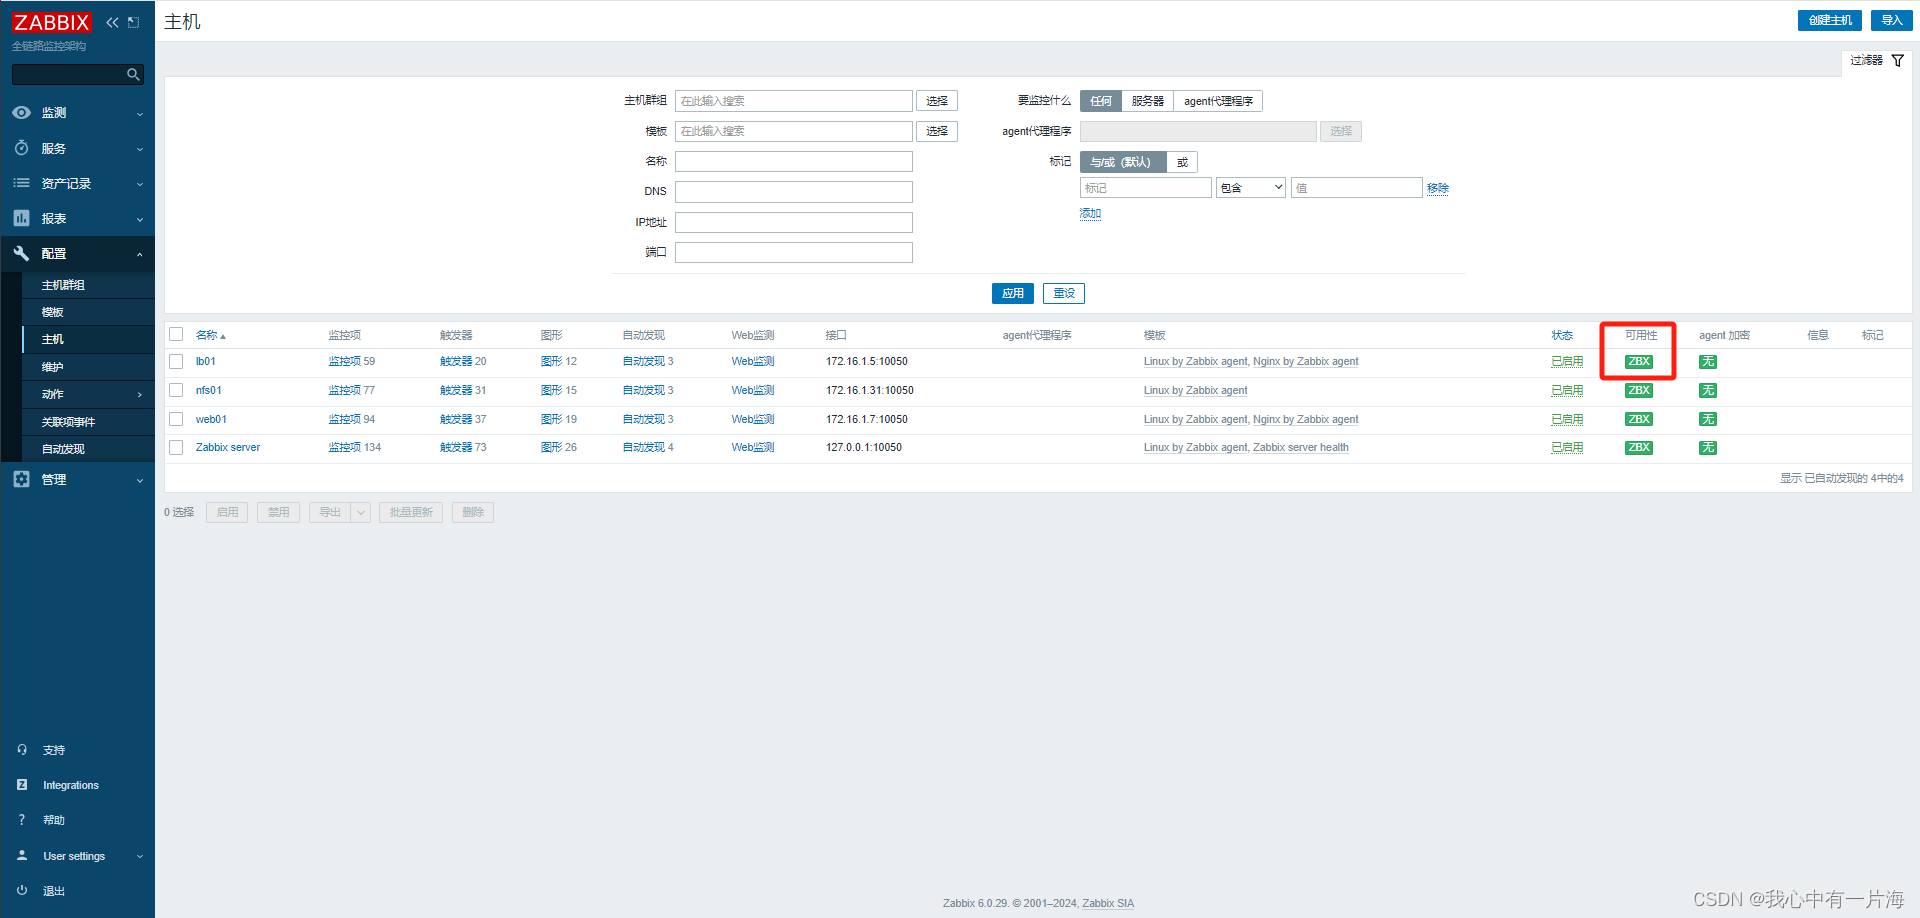Check the web01 host checkbox
The image size is (1920, 918).
click(x=176, y=419)
